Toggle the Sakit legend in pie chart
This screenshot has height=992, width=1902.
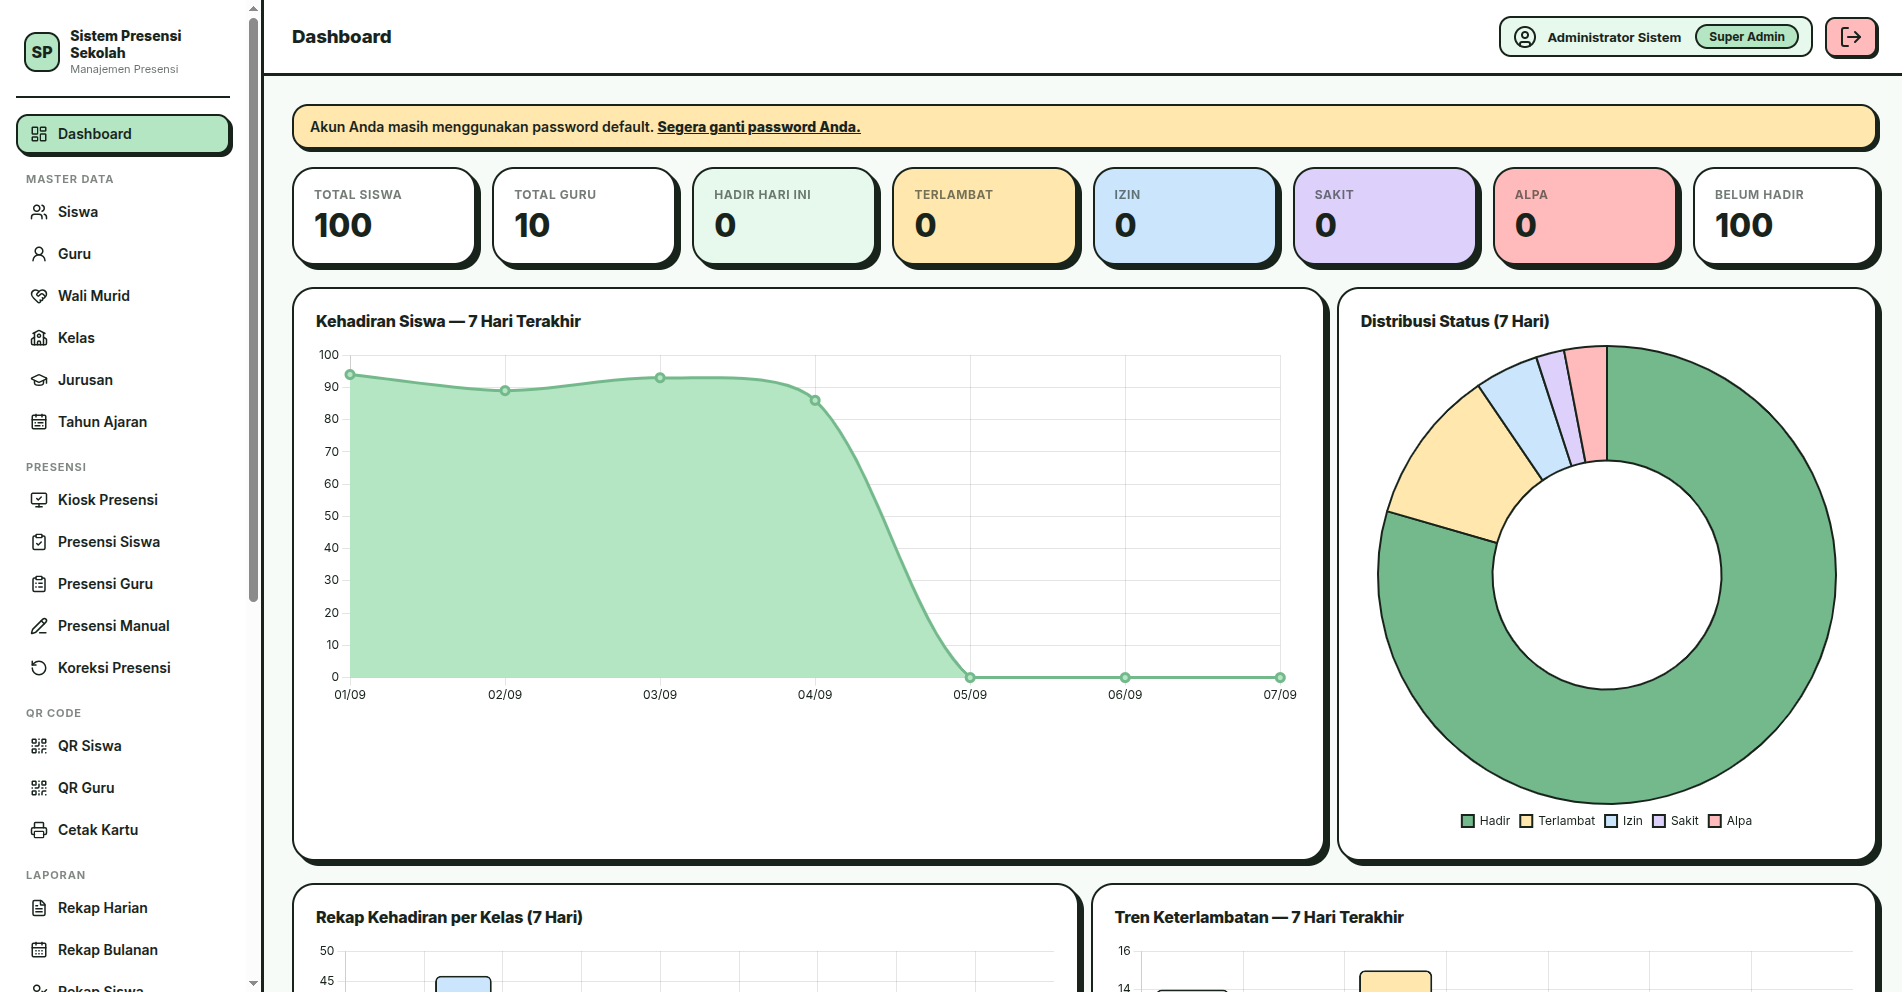point(1675,821)
